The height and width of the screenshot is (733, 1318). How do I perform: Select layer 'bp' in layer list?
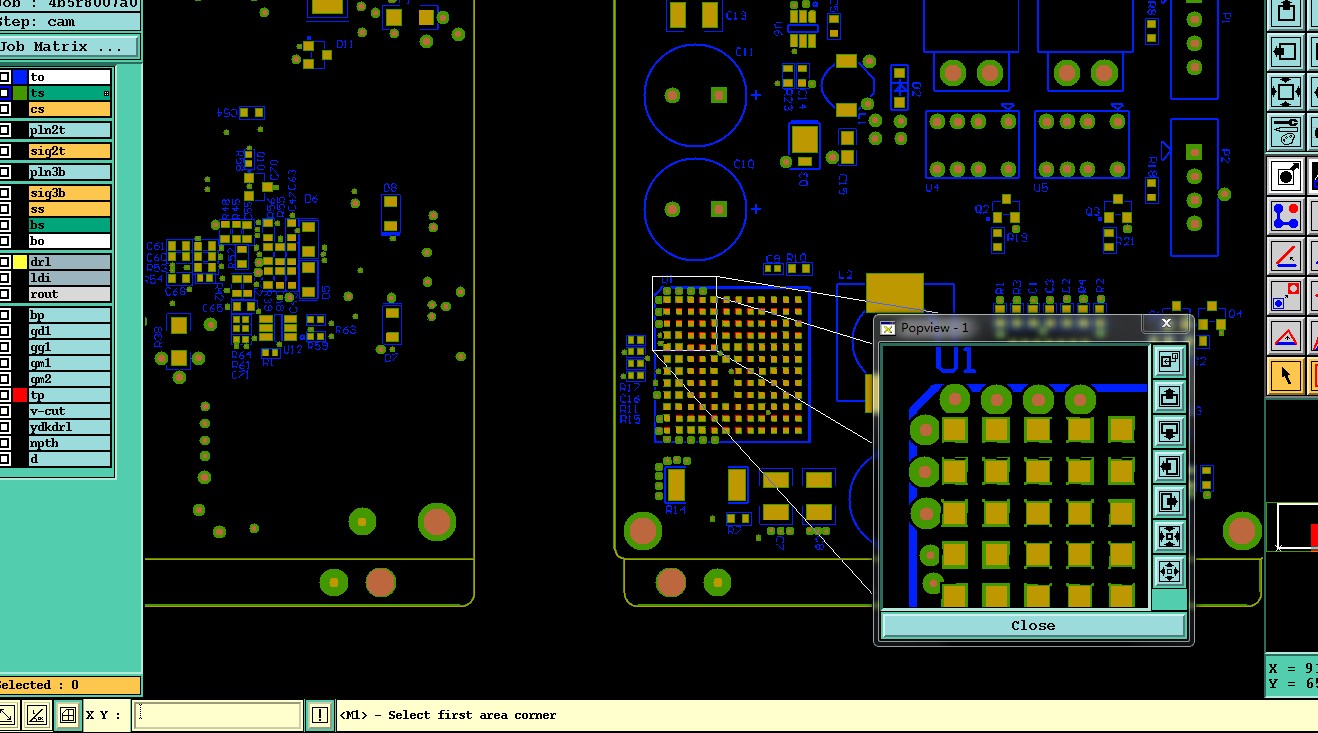tap(69, 315)
